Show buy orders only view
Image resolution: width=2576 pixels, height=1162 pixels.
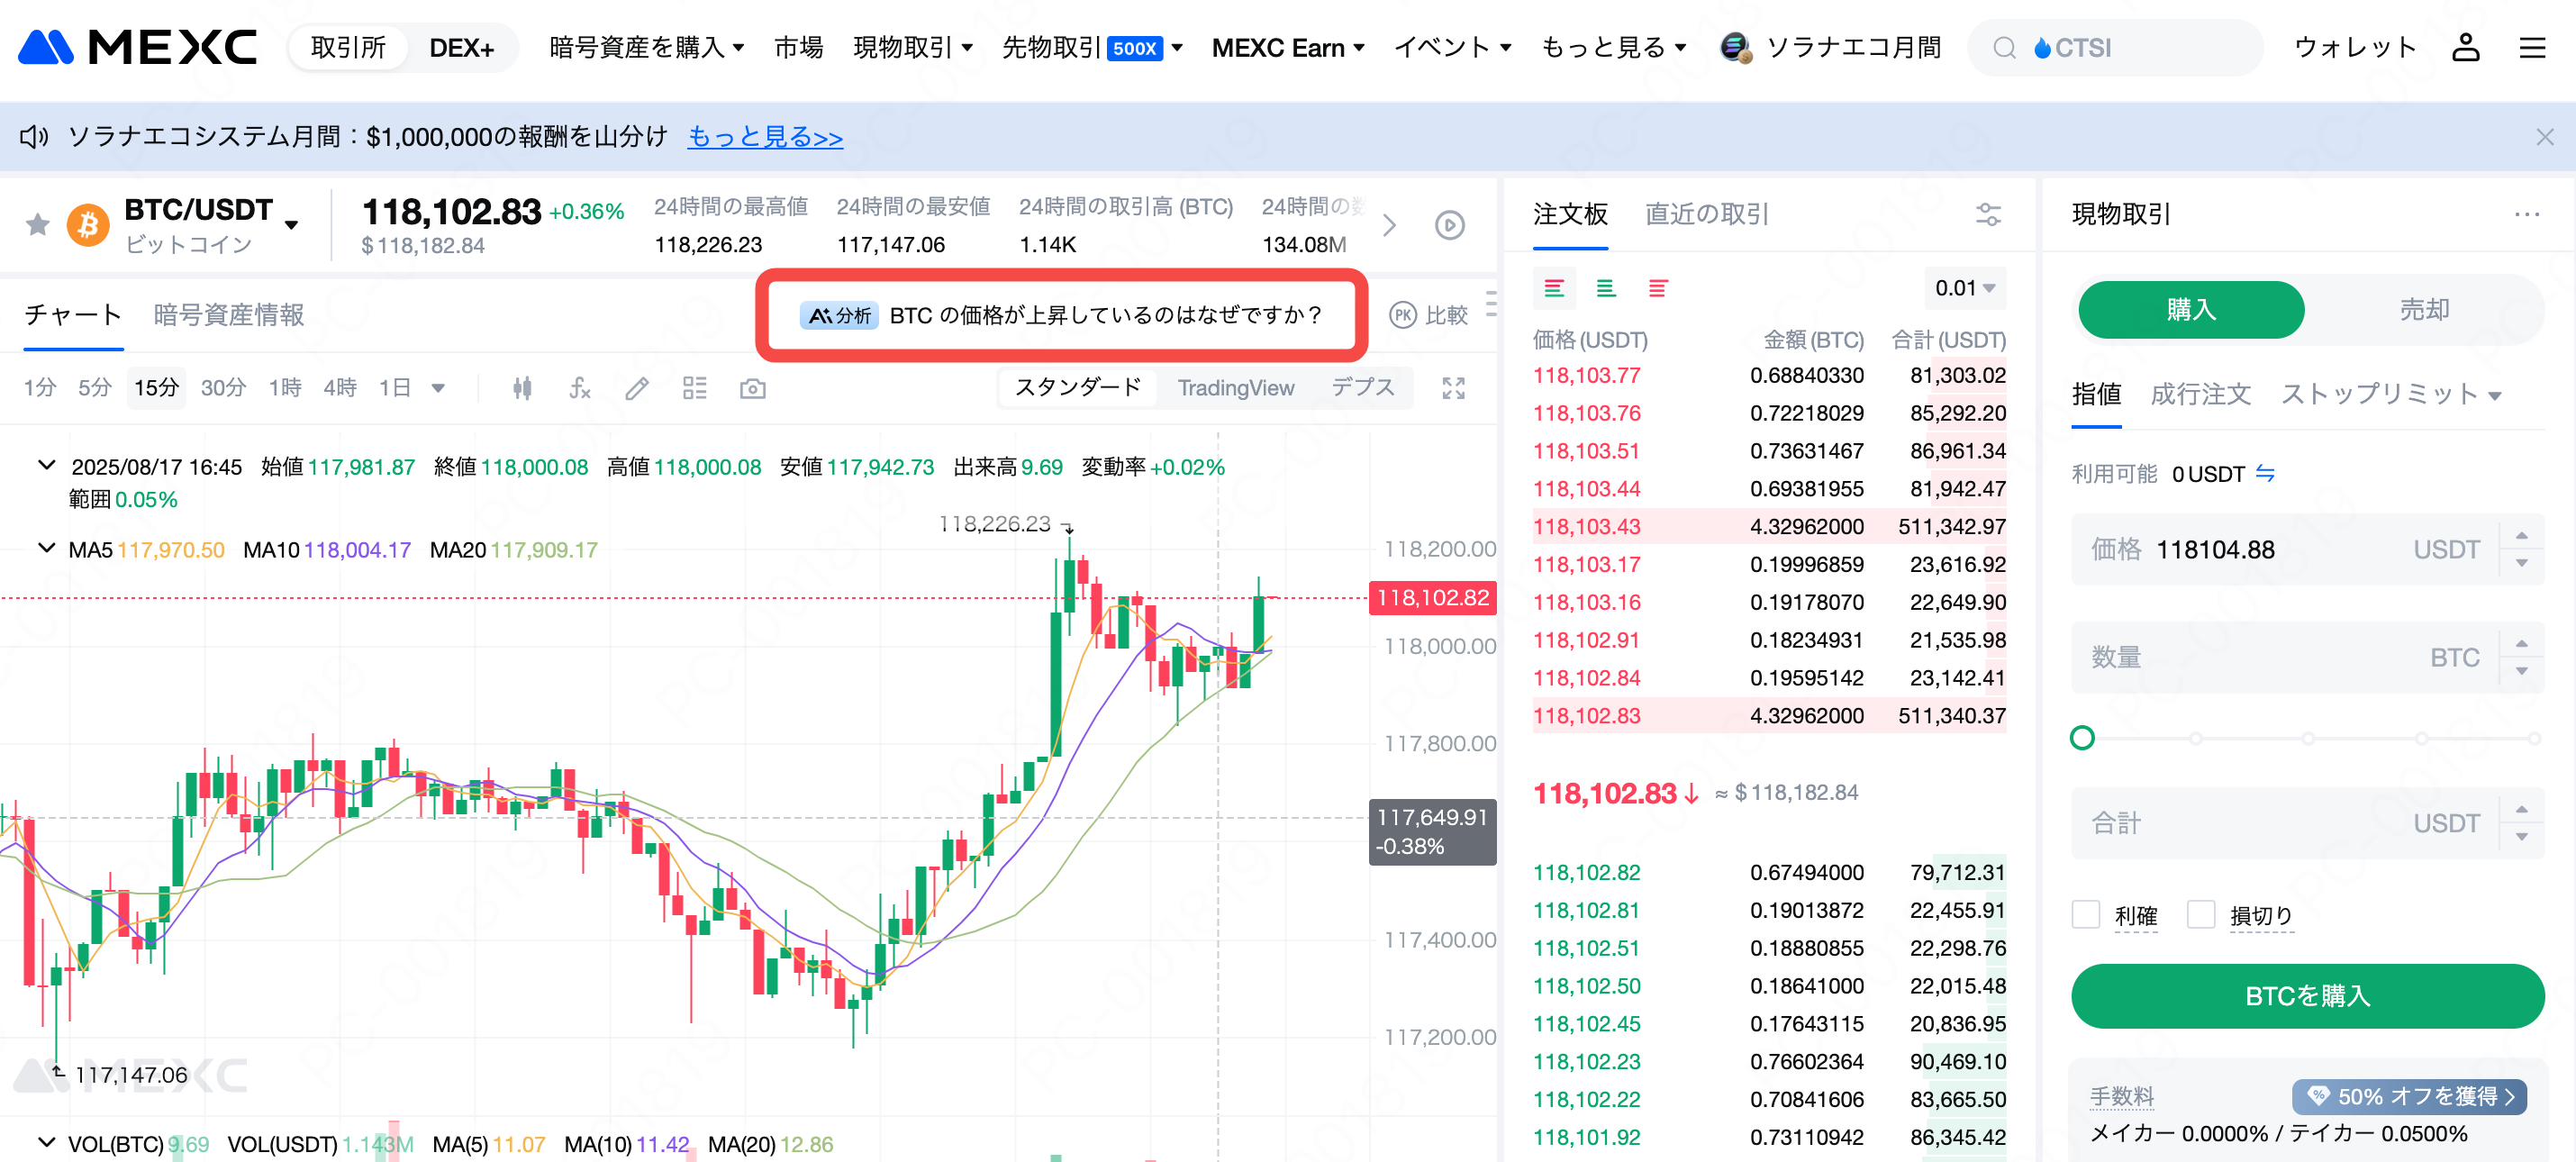(1606, 288)
